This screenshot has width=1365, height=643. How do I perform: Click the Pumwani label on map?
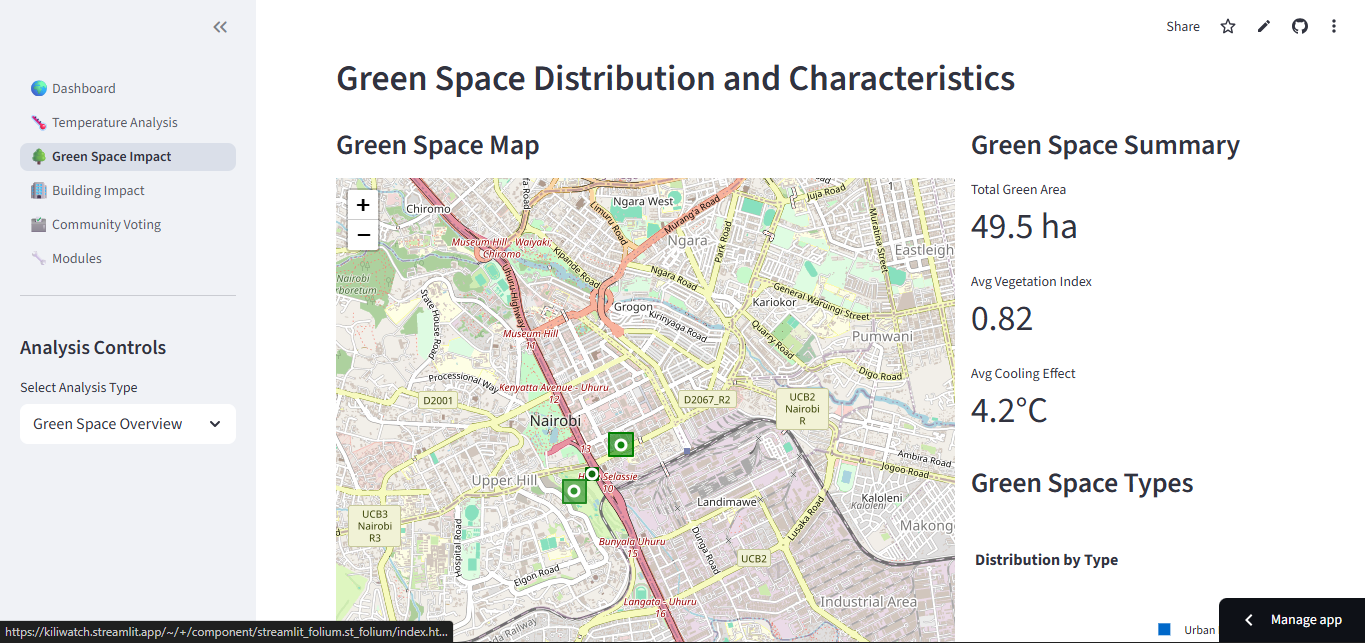[882, 336]
